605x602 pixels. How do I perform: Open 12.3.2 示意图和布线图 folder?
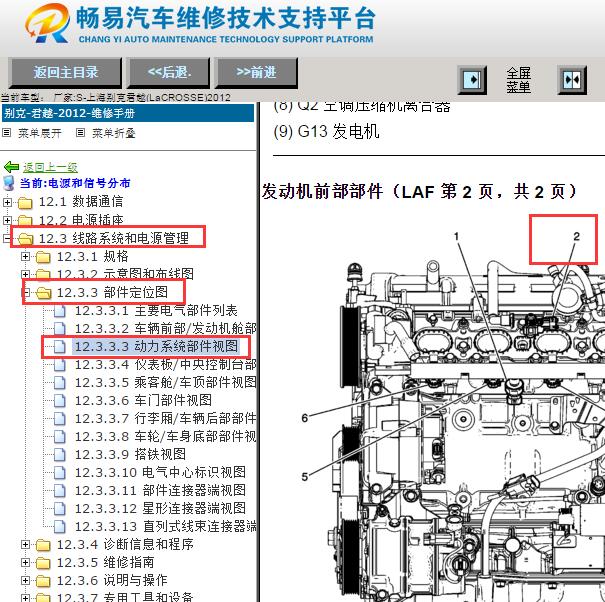click(x=125, y=274)
